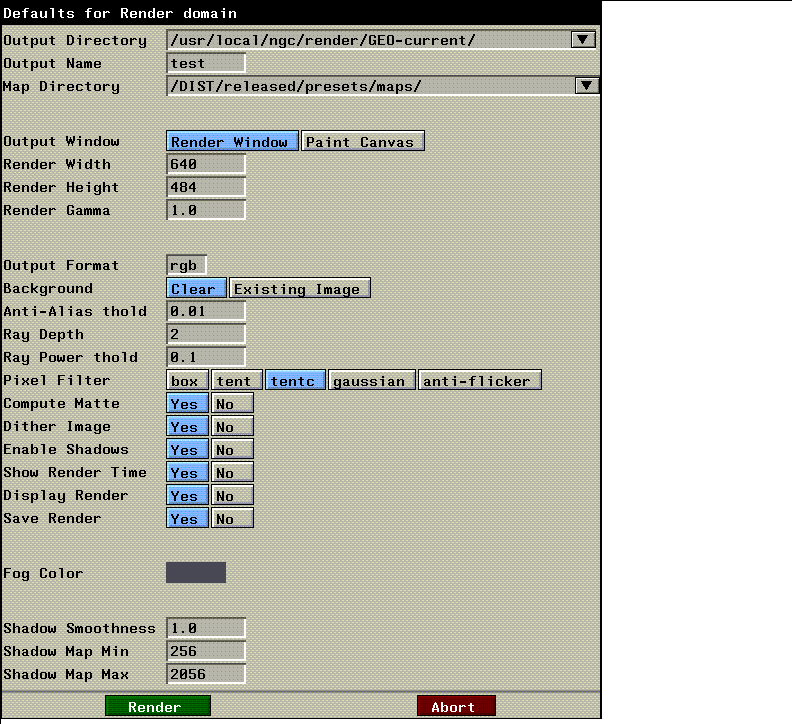Choose the gaussian pixel filter
This screenshot has height=724, width=792.
coord(372,380)
